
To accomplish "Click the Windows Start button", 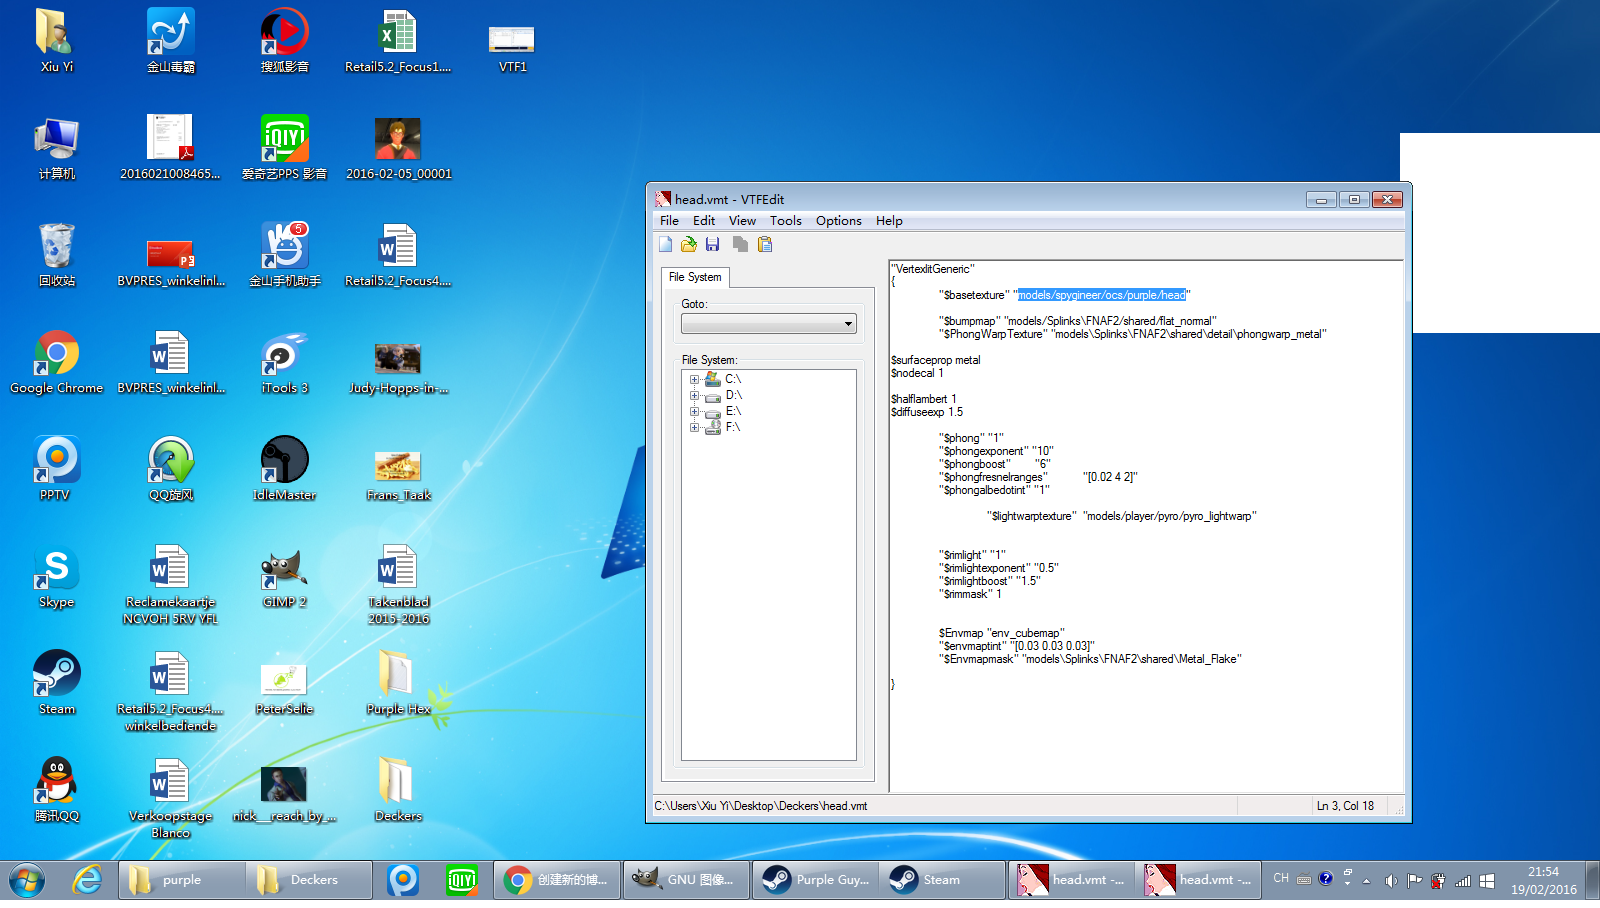I will tap(27, 880).
